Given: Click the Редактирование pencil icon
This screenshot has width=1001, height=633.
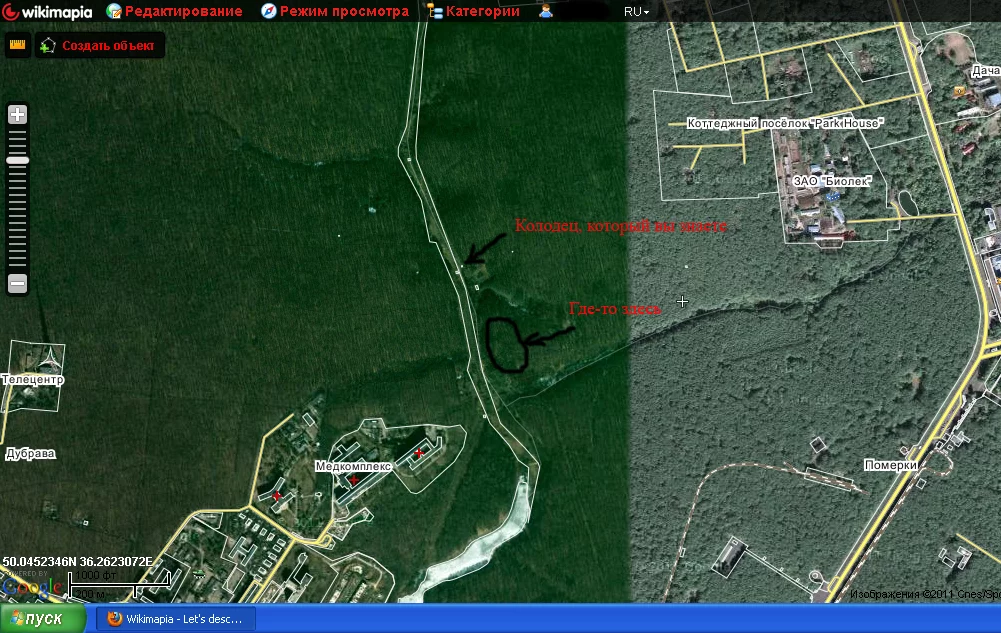Looking at the screenshot, I should tap(114, 11).
